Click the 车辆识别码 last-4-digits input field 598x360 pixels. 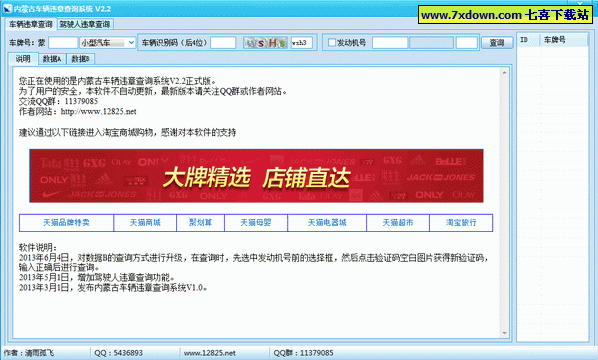coord(223,43)
